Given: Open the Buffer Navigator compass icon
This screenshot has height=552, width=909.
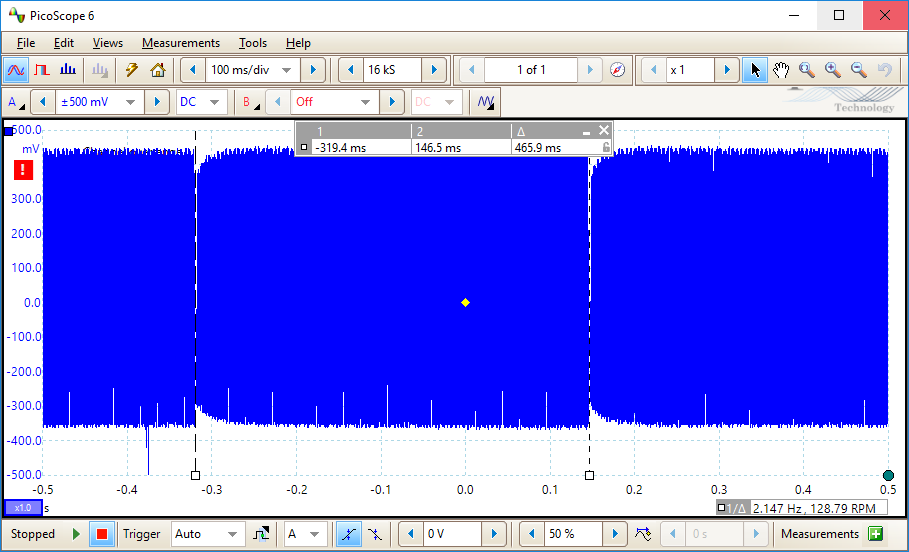Looking at the screenshot, I should (618, 70).
